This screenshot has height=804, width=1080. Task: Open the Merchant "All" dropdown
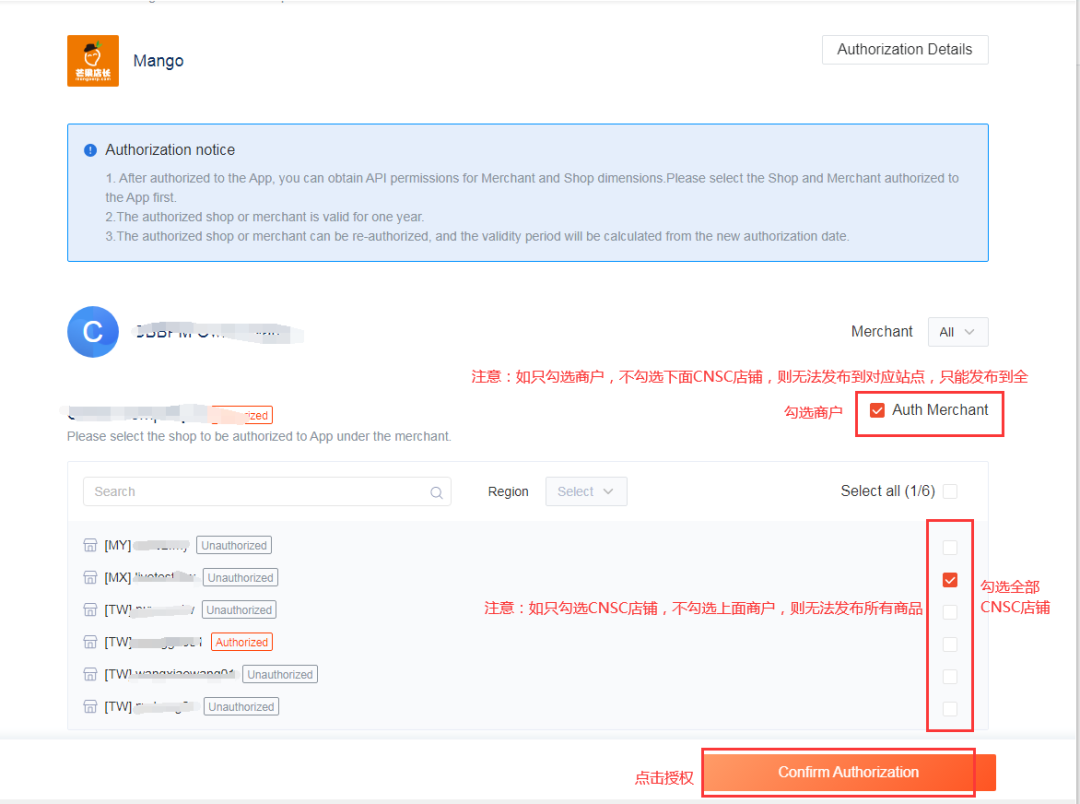tap(958, 332)
